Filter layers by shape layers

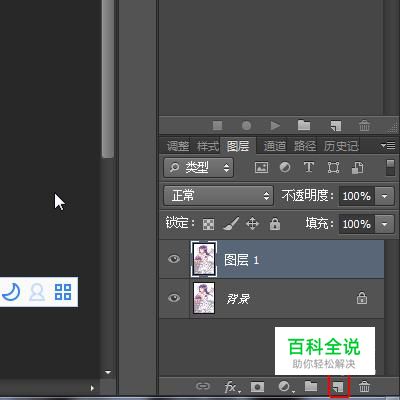point(333,167)
